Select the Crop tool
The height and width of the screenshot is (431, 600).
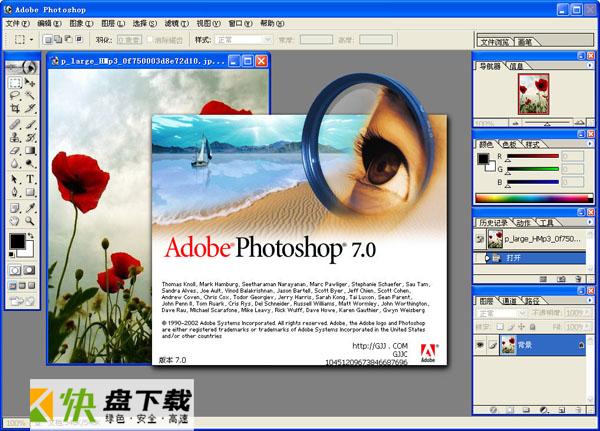point(15,109)
